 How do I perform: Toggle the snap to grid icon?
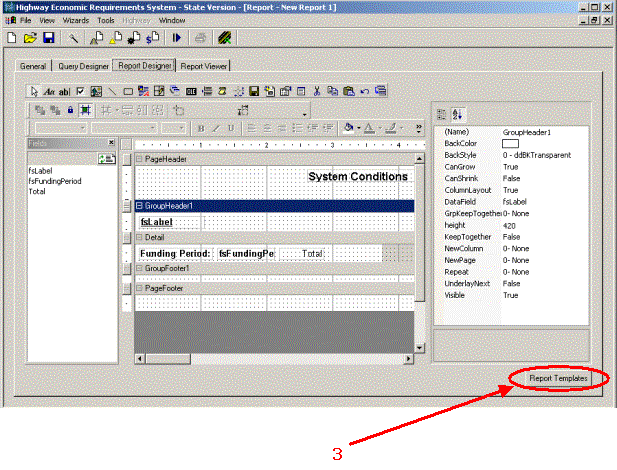85,110
